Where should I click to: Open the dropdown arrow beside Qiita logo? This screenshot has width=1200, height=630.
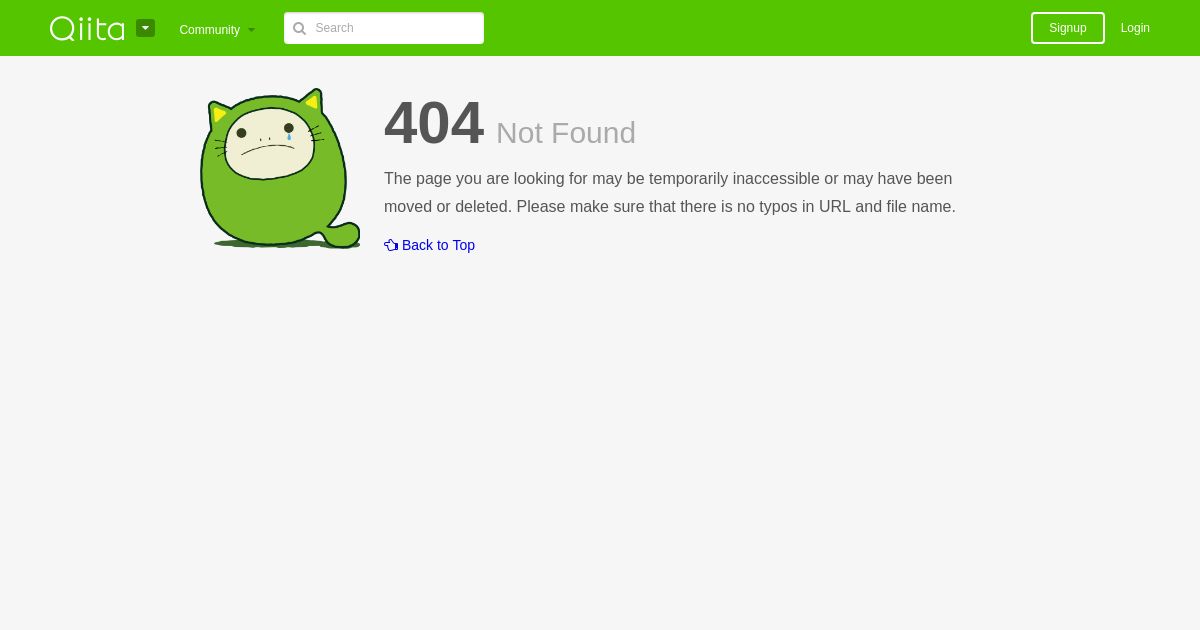146,28
